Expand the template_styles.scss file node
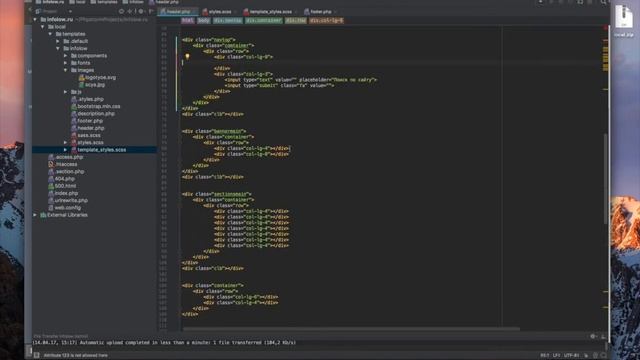 [66, 150]
